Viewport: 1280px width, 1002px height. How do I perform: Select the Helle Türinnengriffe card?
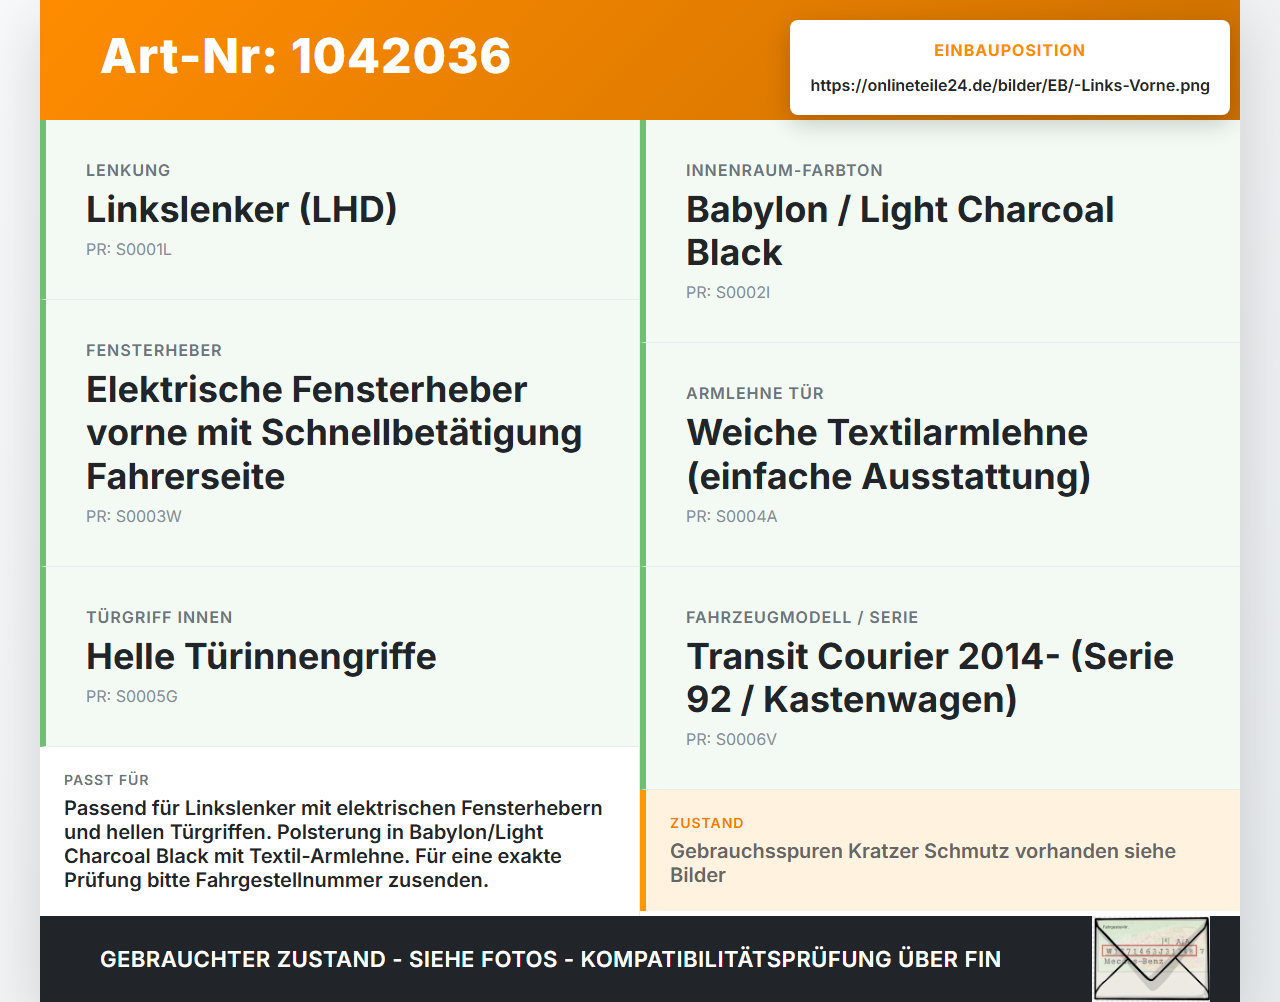click(x=340, y=657)
